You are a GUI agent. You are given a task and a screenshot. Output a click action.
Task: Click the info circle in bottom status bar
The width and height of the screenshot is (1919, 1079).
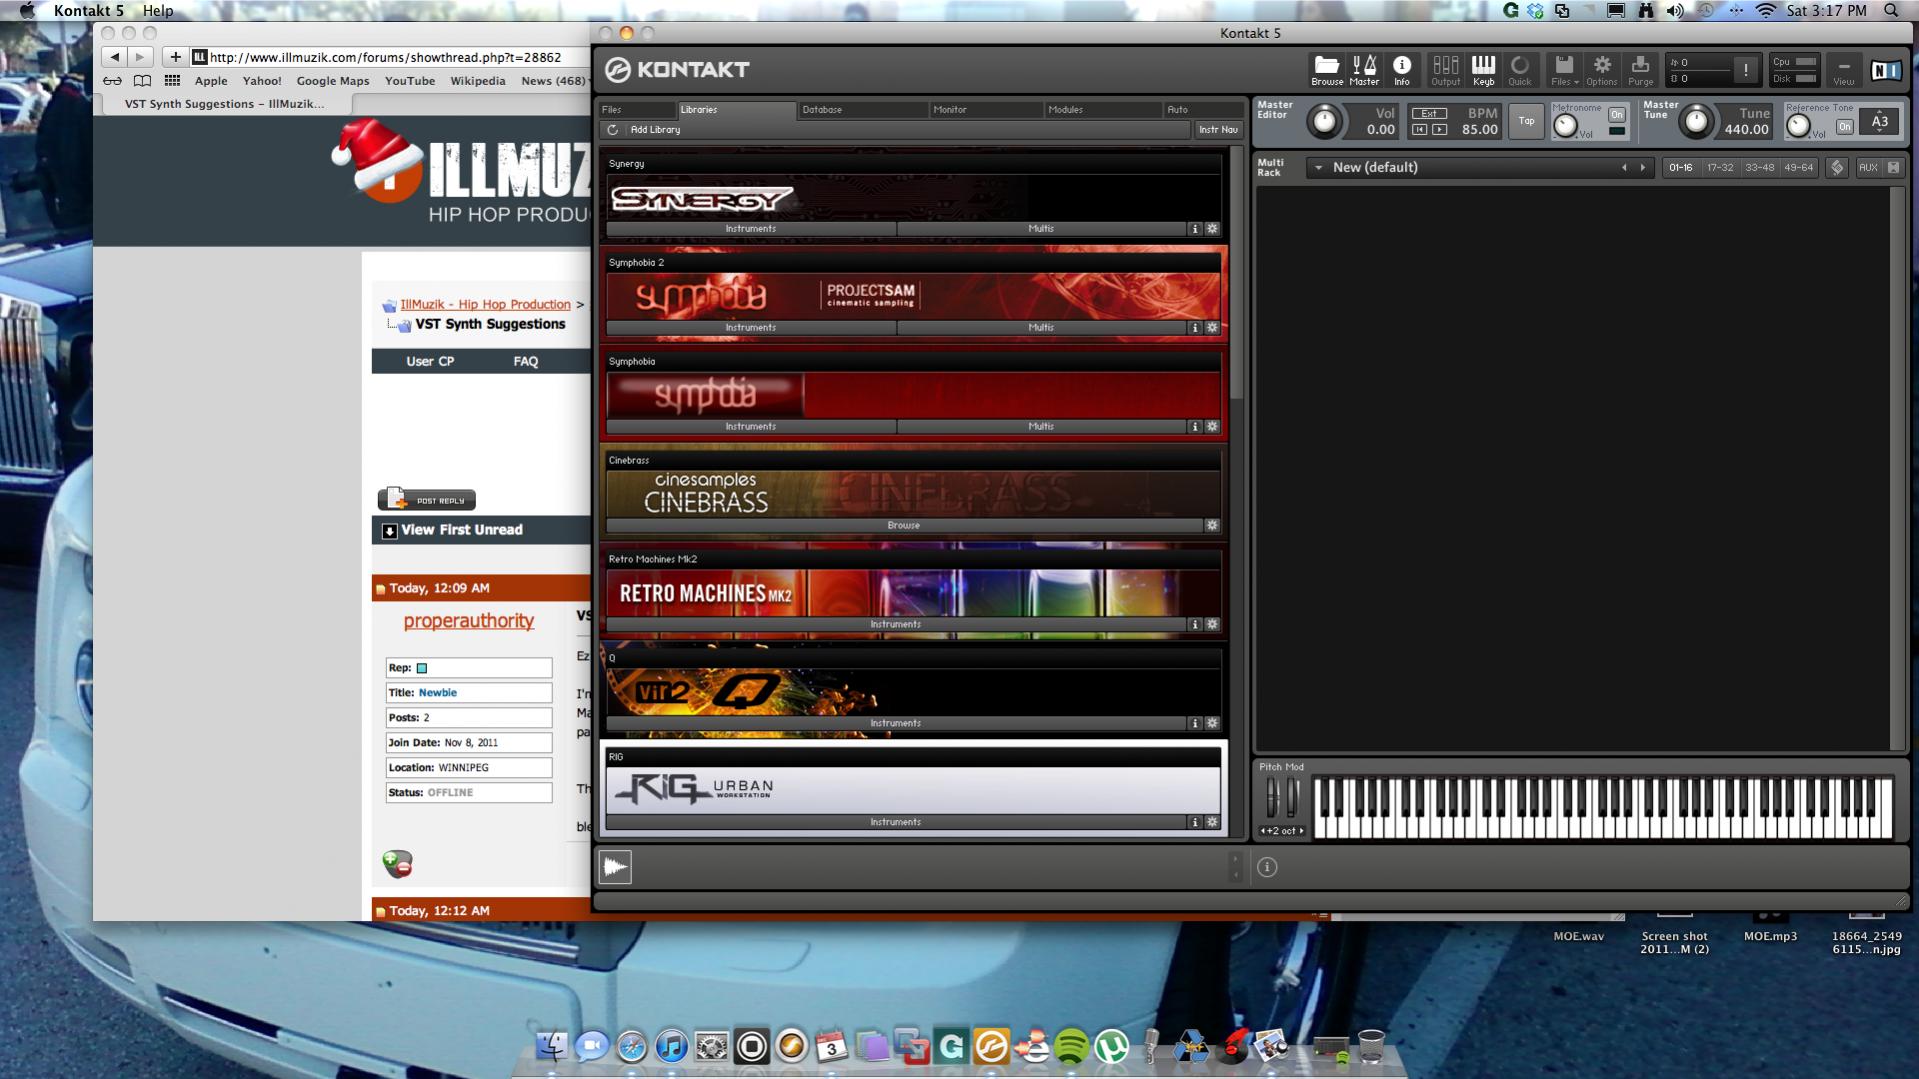[x=1267, y=868]
